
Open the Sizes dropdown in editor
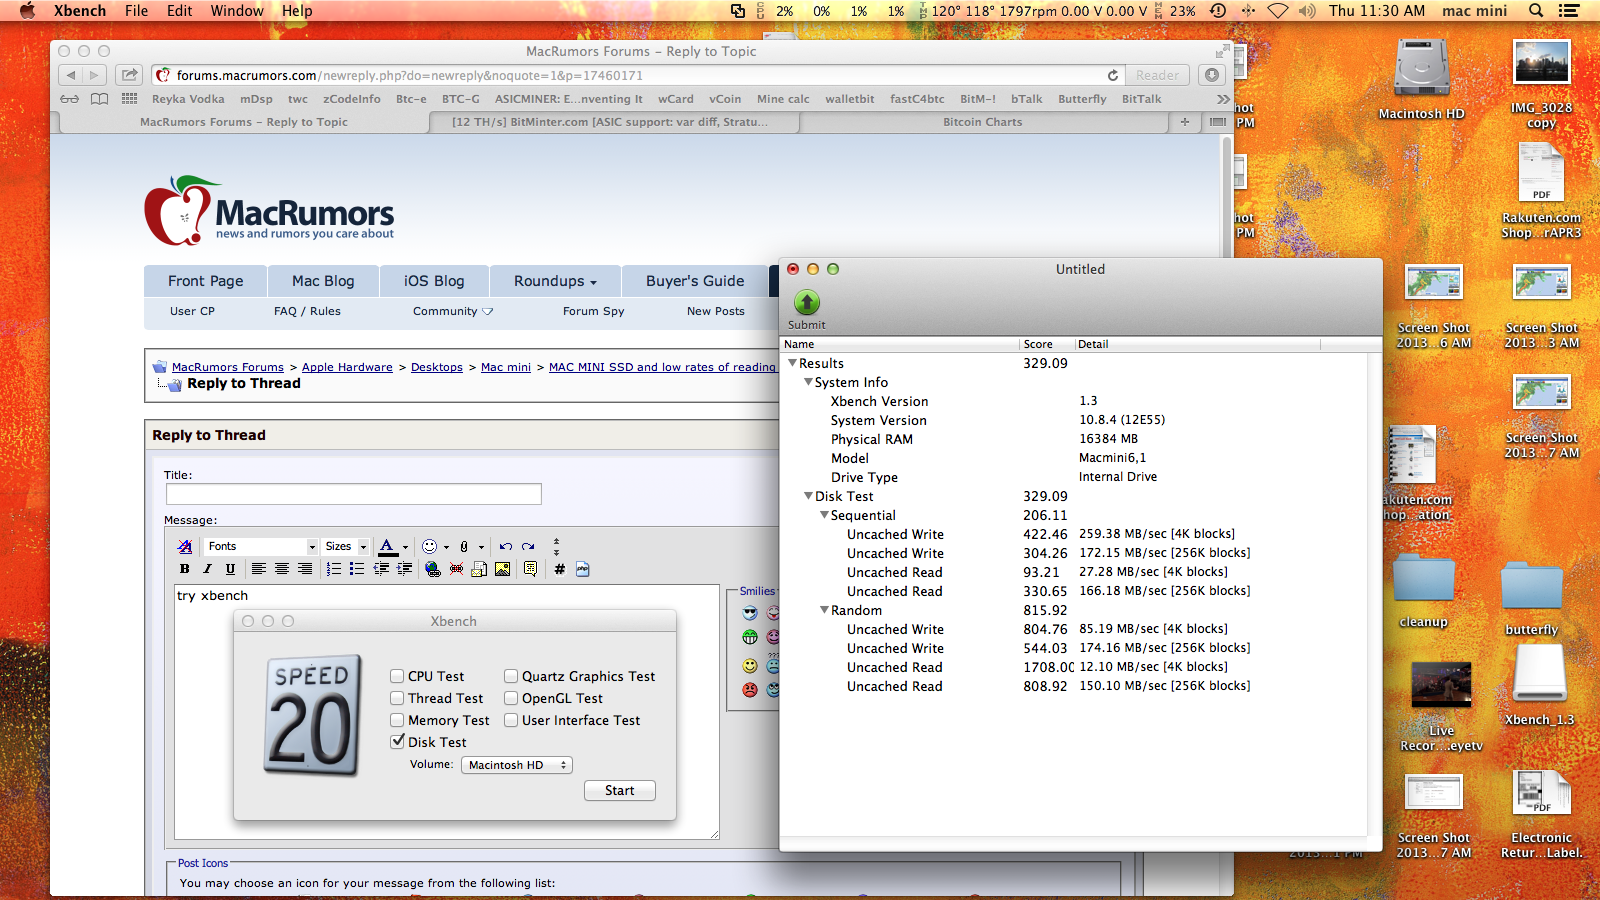pyautogui.click(x=346, y=546)
